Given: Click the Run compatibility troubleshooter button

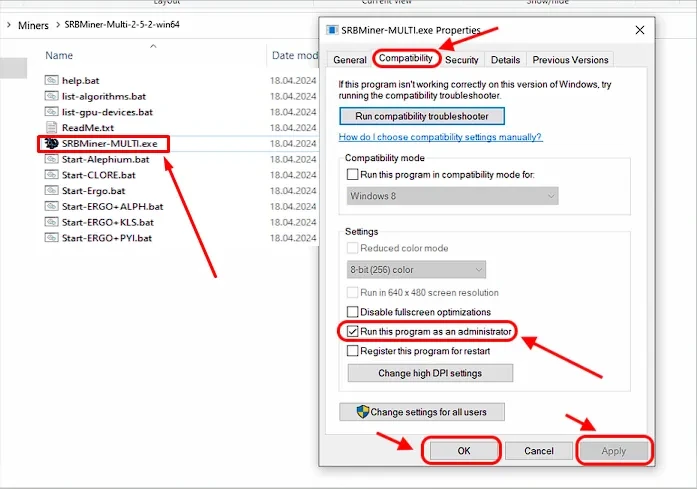Looking at the screenshot, I should [421, 116].
